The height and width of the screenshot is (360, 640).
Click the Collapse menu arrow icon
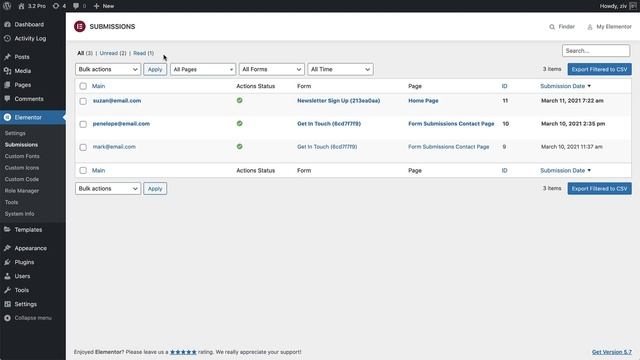click(7, 318)
